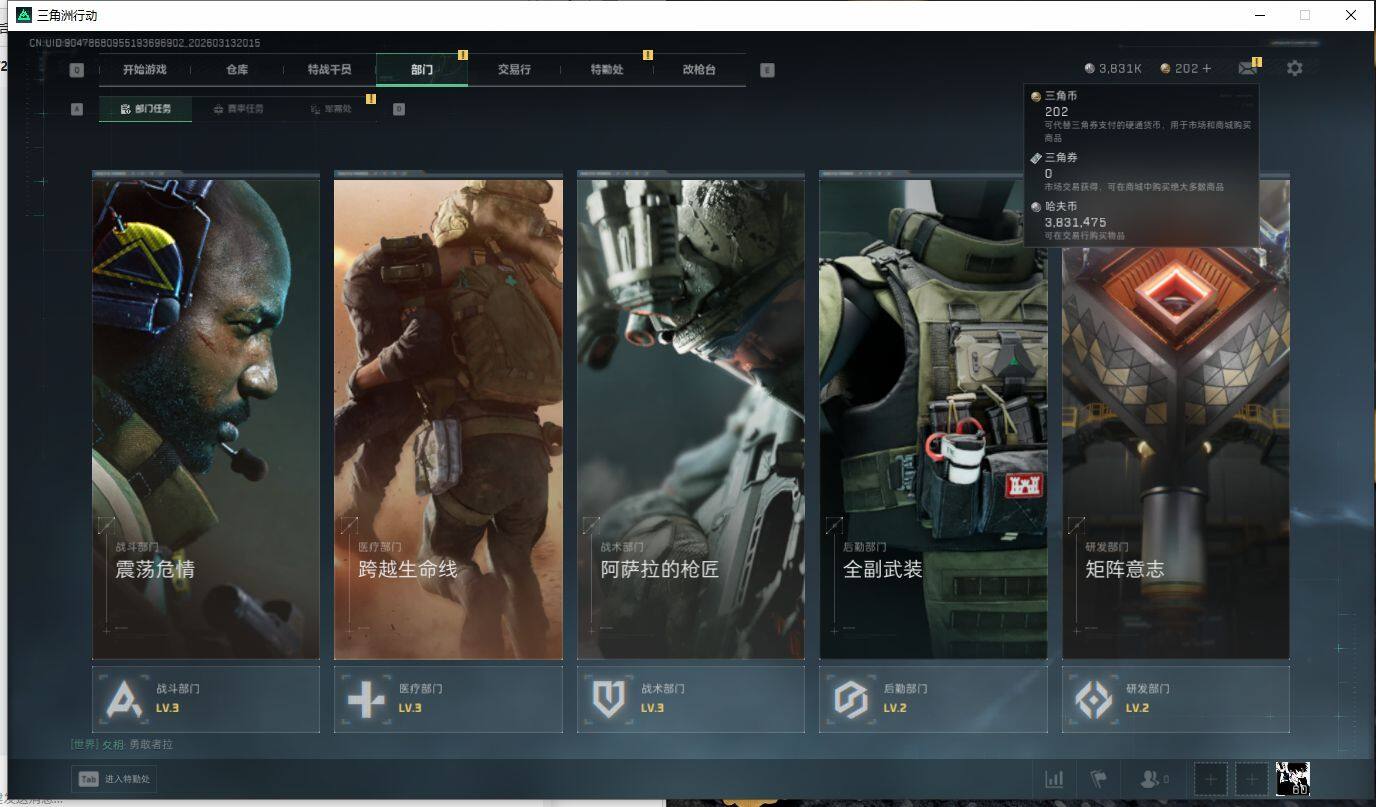Open the mail envelope icon

(x=1247, y=68)
